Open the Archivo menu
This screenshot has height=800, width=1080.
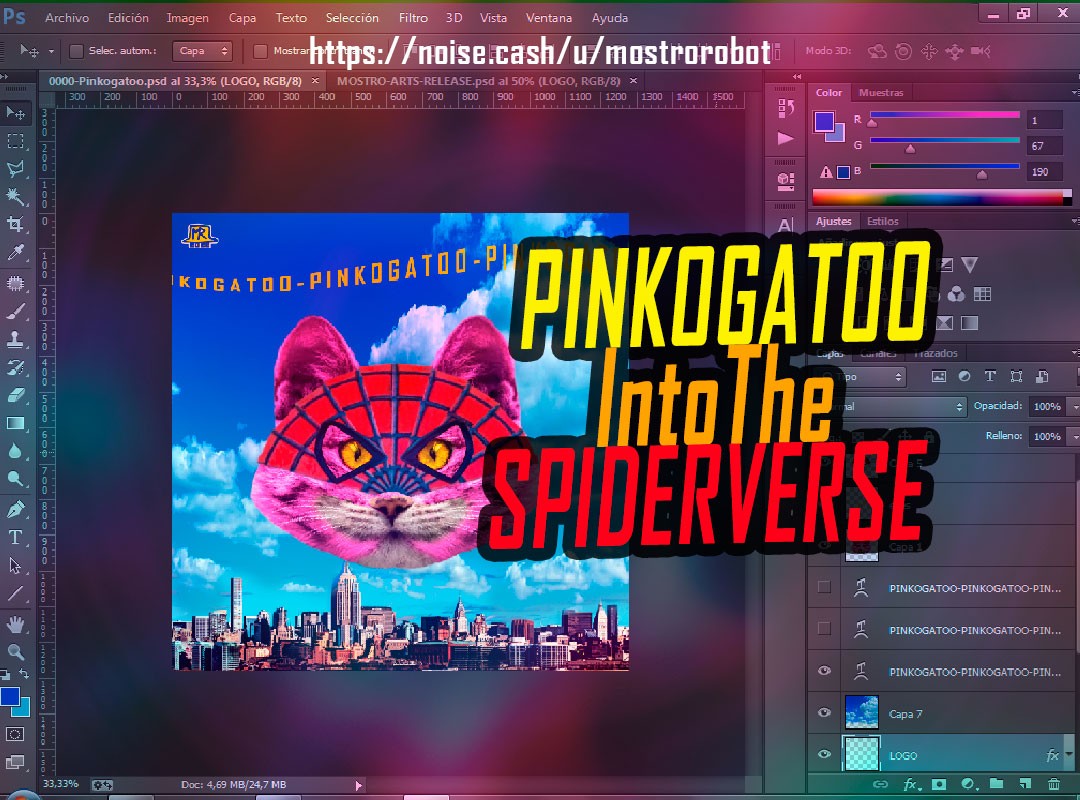67,18
